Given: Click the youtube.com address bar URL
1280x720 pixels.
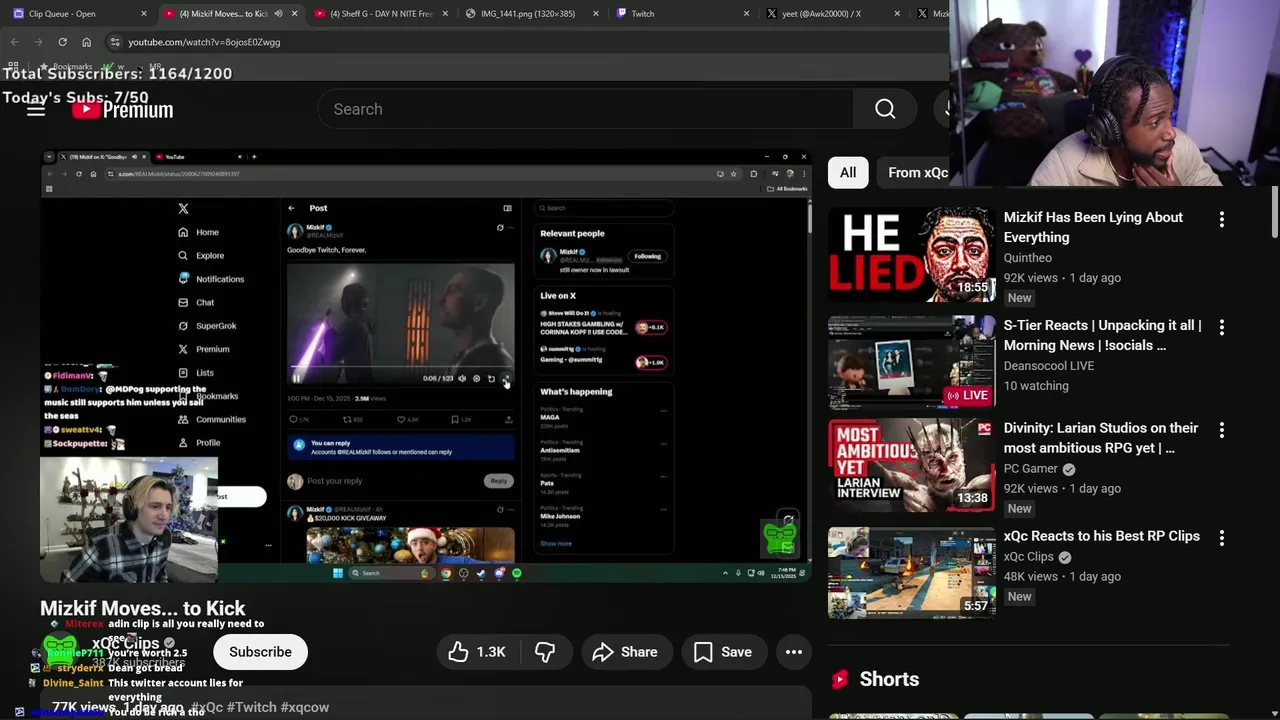Looking at the screenshot, I should tap(204, 42).
